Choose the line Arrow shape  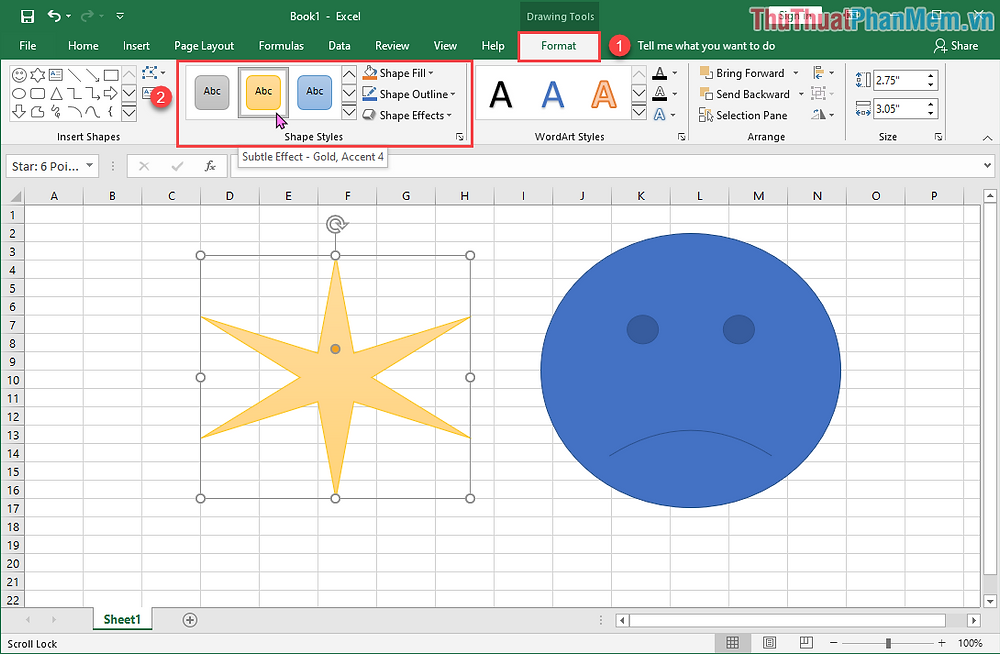point(93,75)
